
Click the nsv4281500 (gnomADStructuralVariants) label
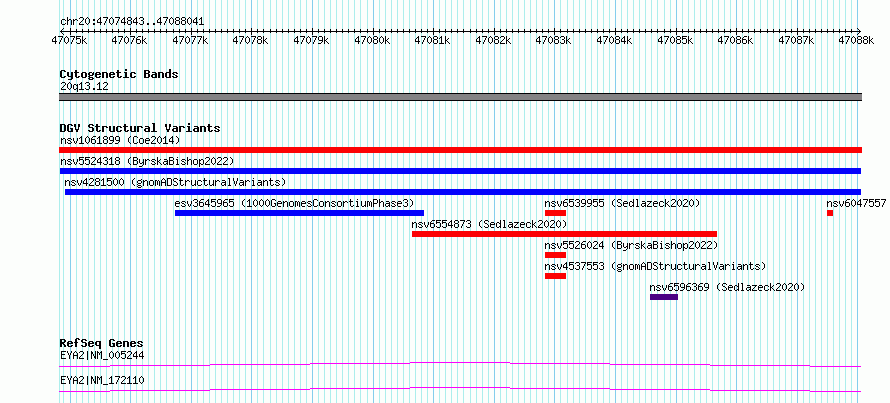pos(175,182)
